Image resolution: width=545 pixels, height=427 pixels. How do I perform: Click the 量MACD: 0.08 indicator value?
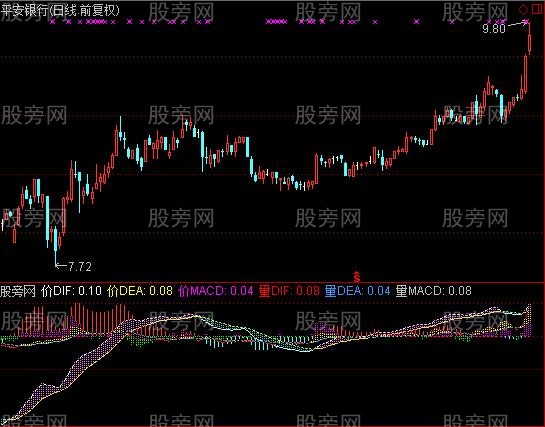pos(433,290)
